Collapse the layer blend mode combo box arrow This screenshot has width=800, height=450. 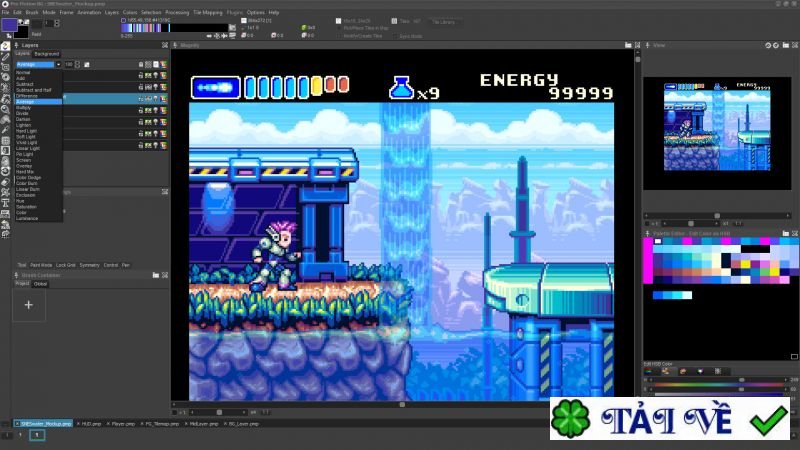(59, 64)
